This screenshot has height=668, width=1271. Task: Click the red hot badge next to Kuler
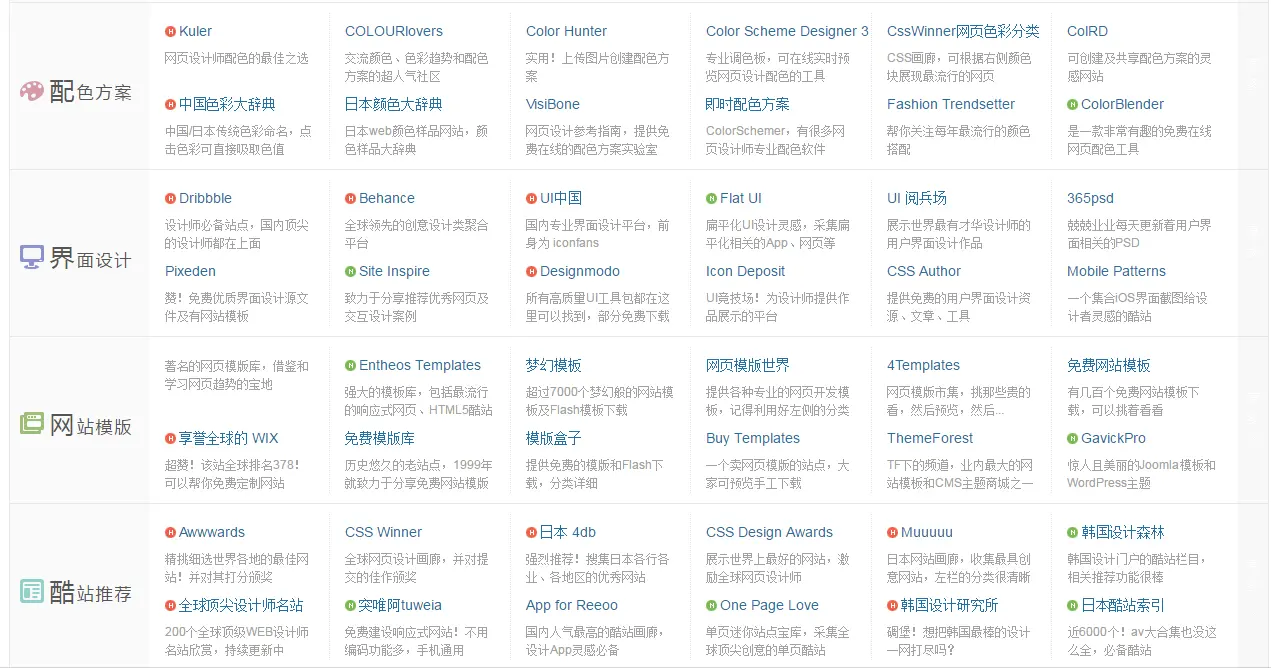point(170,31)
